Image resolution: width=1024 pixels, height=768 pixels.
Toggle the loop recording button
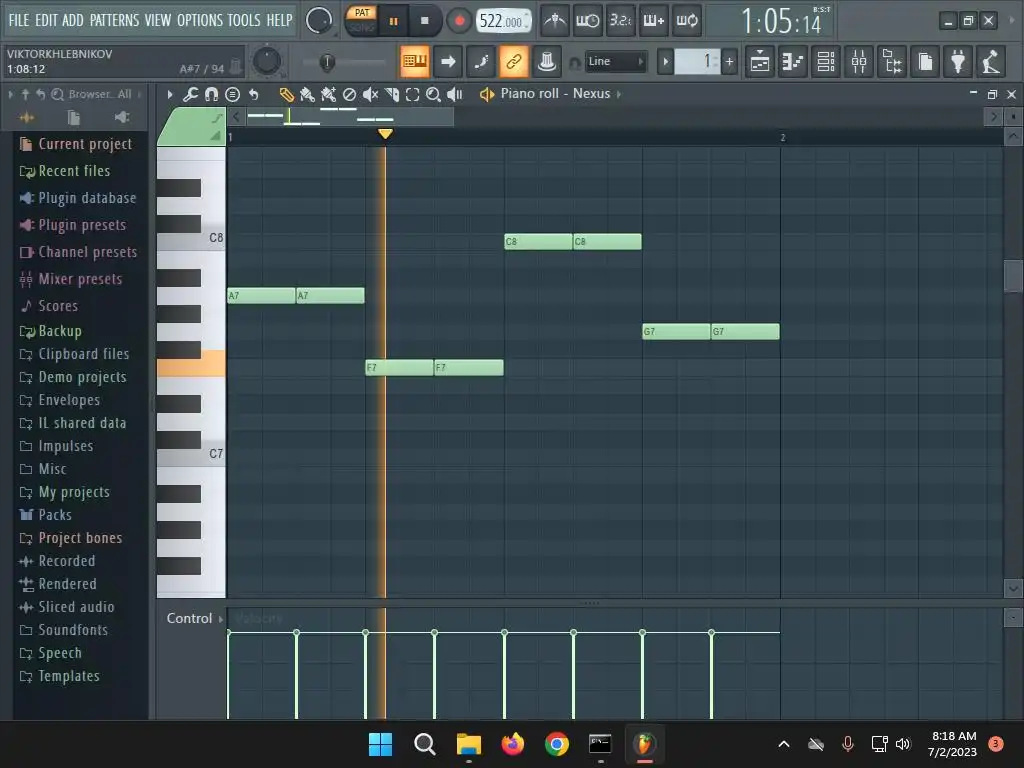pos(686,21)
